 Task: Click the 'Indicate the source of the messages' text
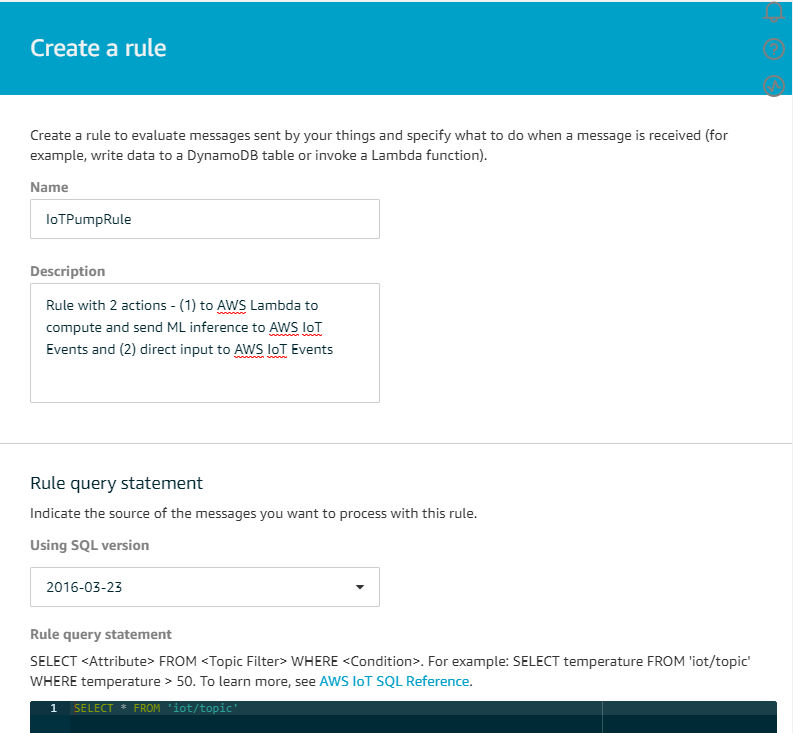point(253,513)
